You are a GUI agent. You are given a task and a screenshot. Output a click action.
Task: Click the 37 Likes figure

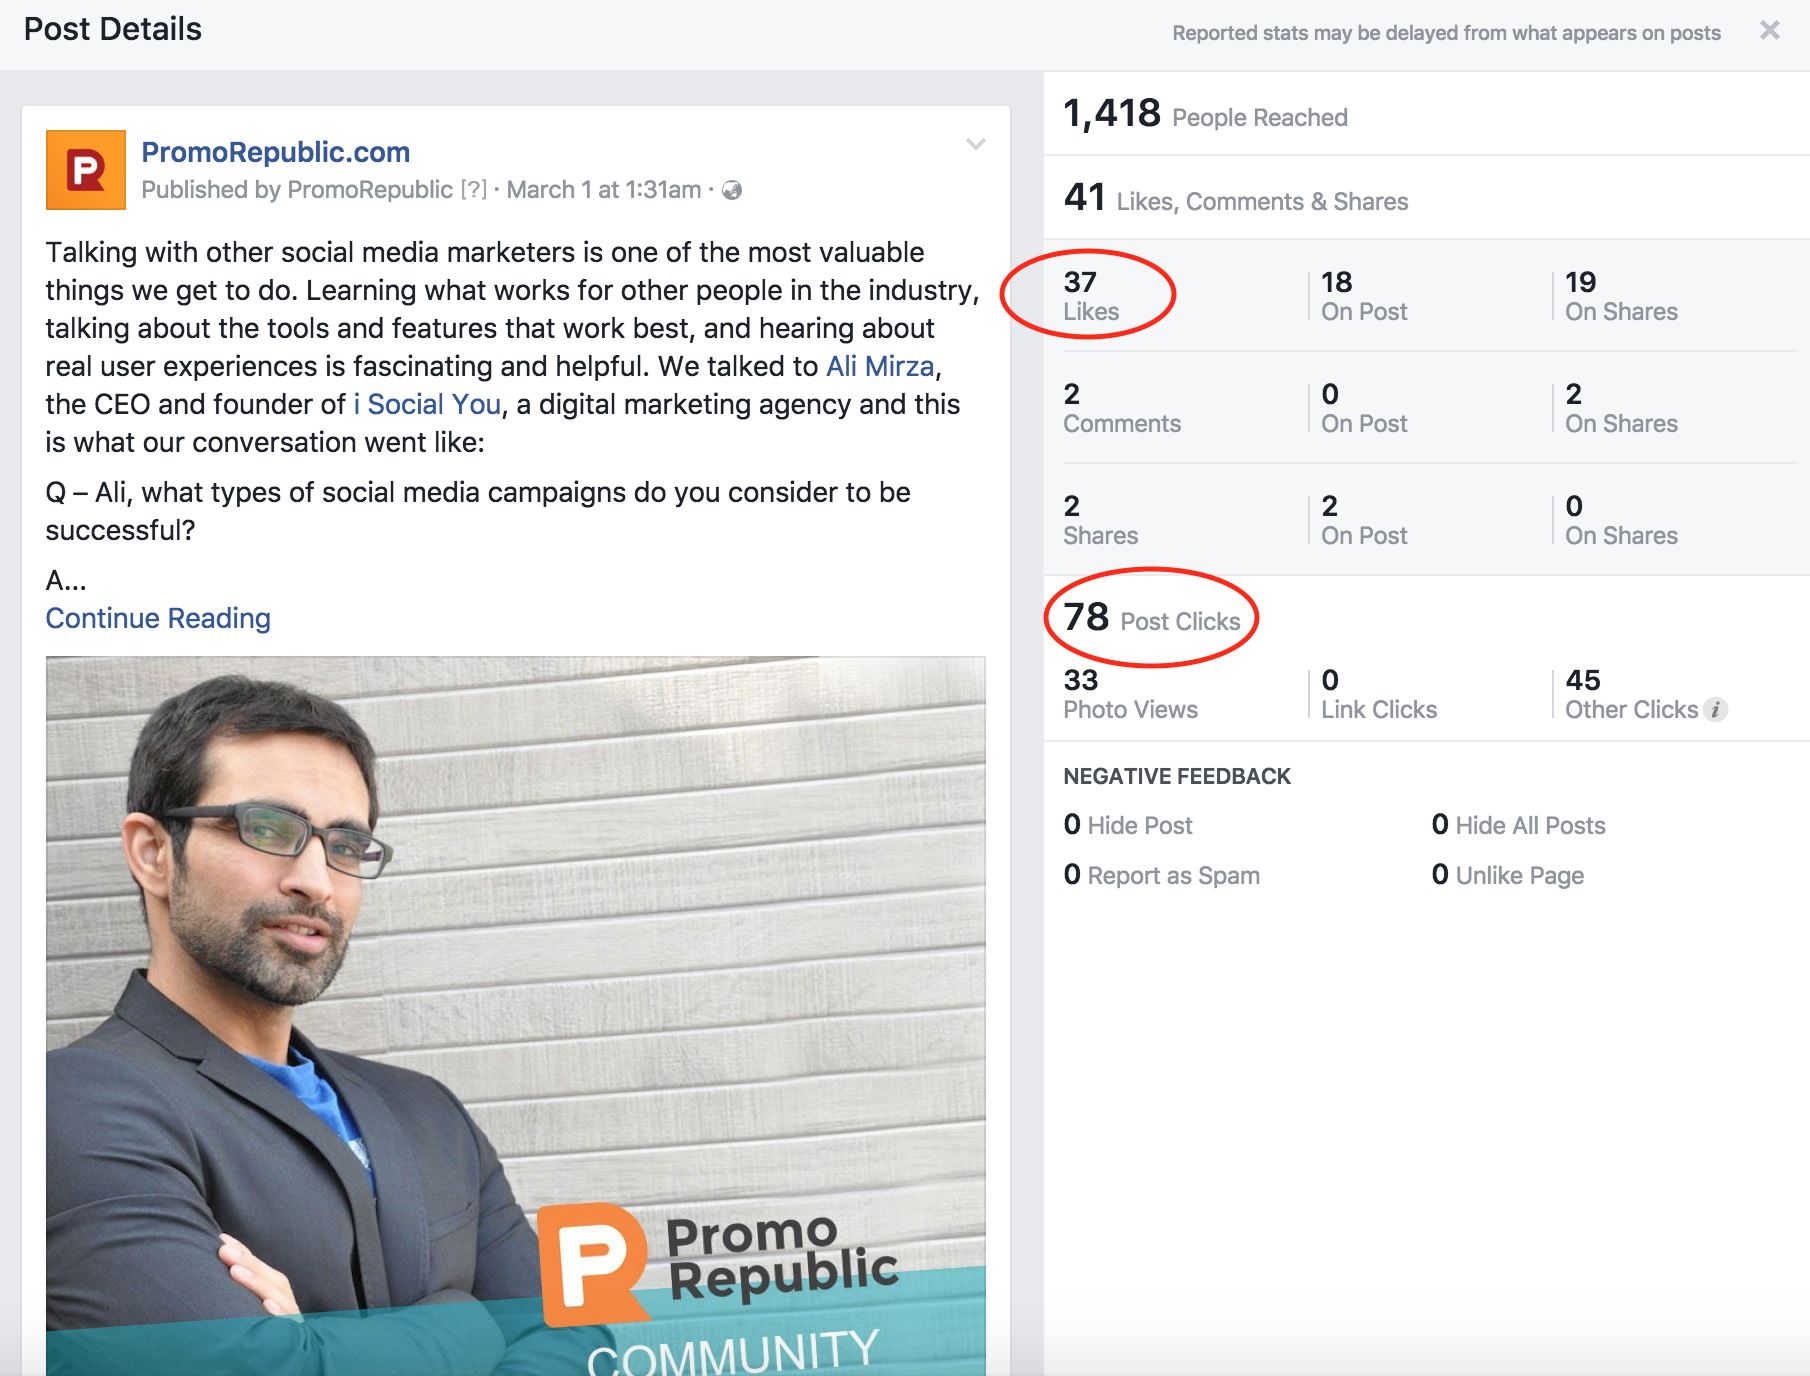click(x=1091, y=296)
